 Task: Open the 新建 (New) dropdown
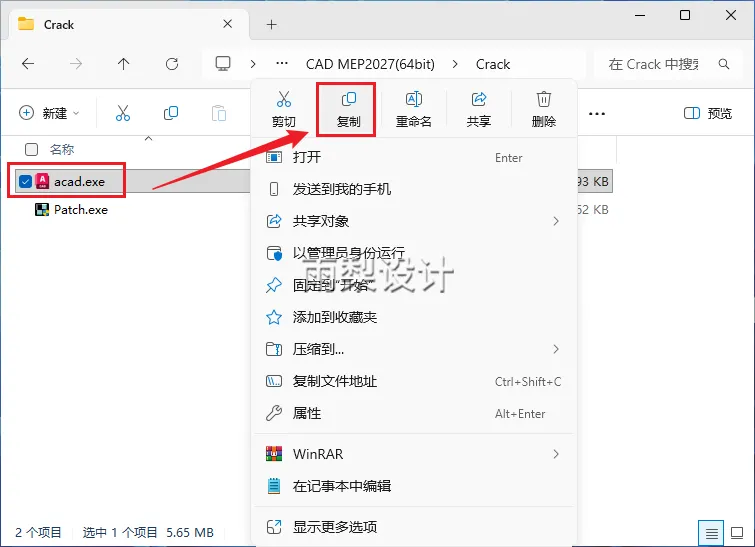[49, 113]
